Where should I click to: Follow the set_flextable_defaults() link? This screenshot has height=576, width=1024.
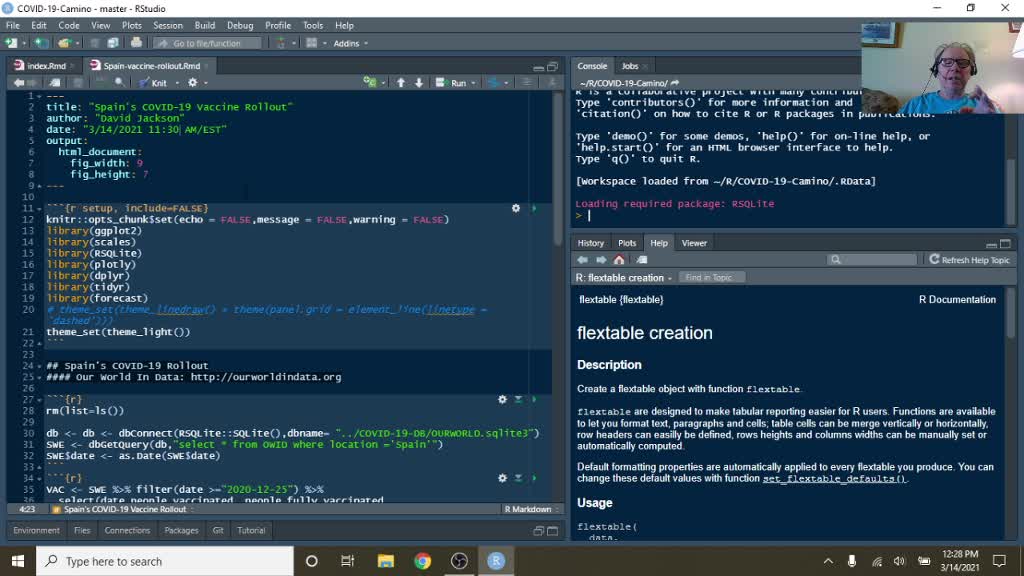[834, 479]
